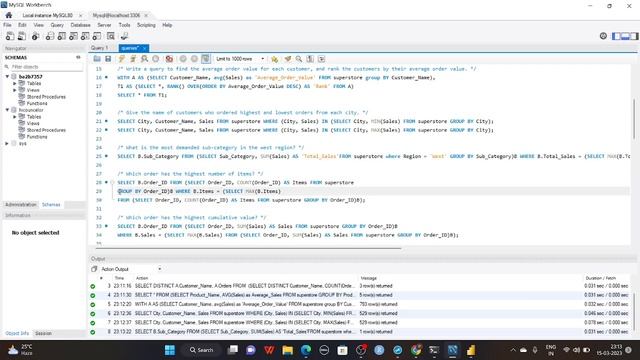Click the rollback transaction icon
Image resolution: width=640 pixels, height=360 pixels.
pyautogui.click(x=194, y=59)
